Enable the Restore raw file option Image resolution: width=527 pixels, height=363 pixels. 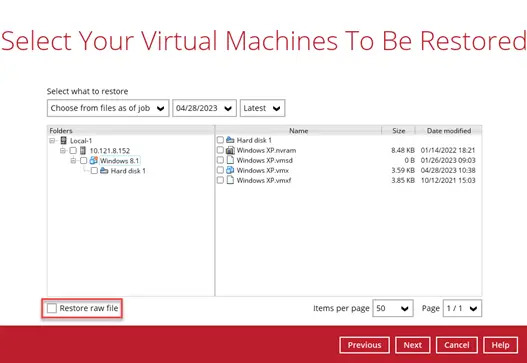(52, 308)
